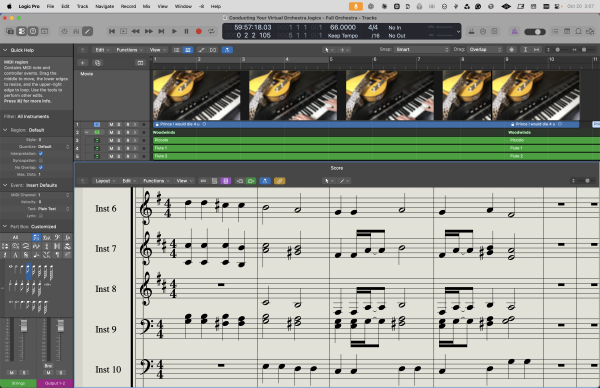Toggle Cycle mode button
600x388 pixels.
point(211,31)
